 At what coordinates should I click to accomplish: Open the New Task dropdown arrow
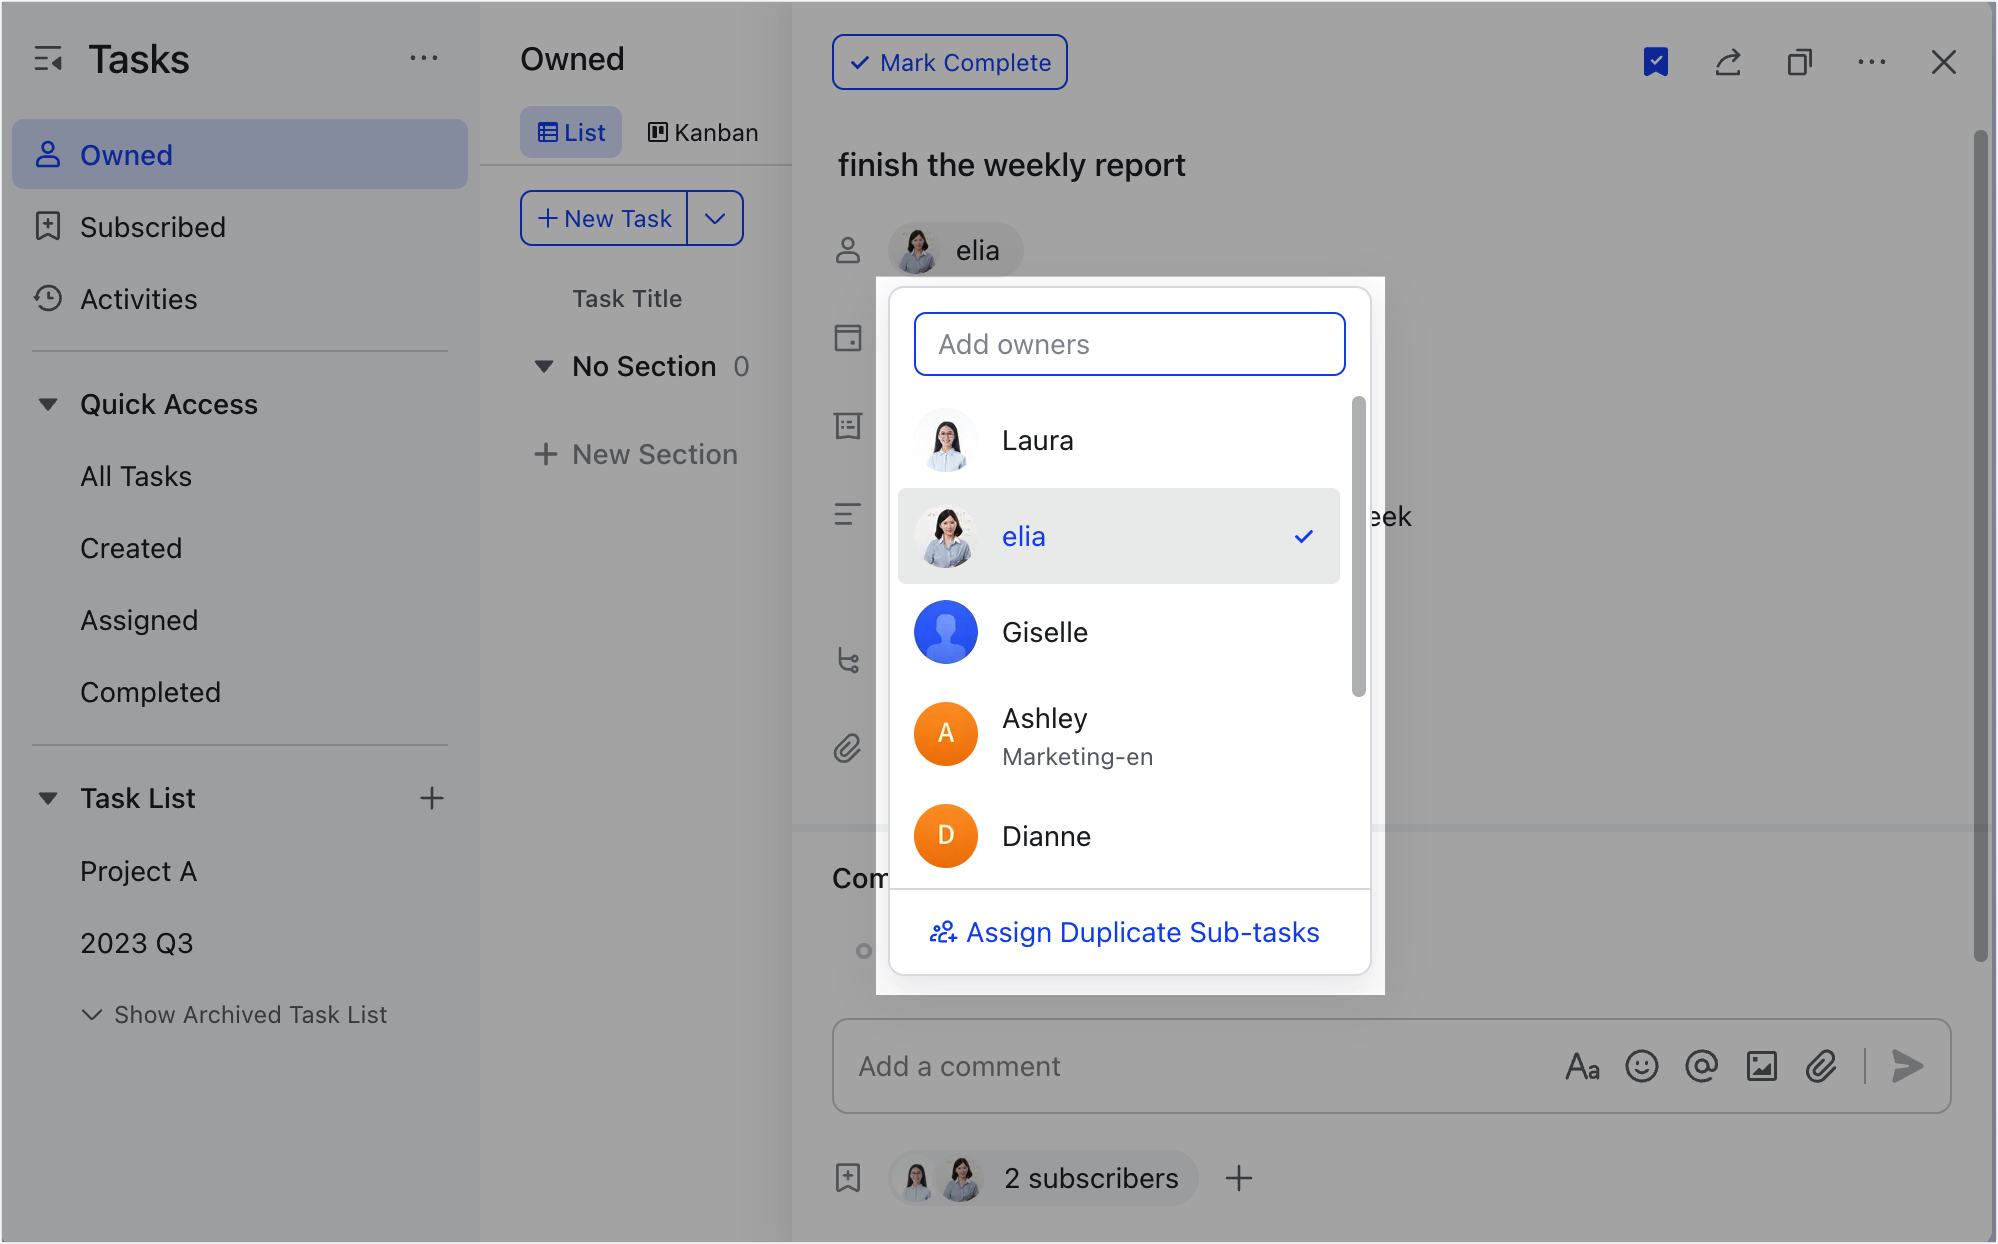click(715, 218)
